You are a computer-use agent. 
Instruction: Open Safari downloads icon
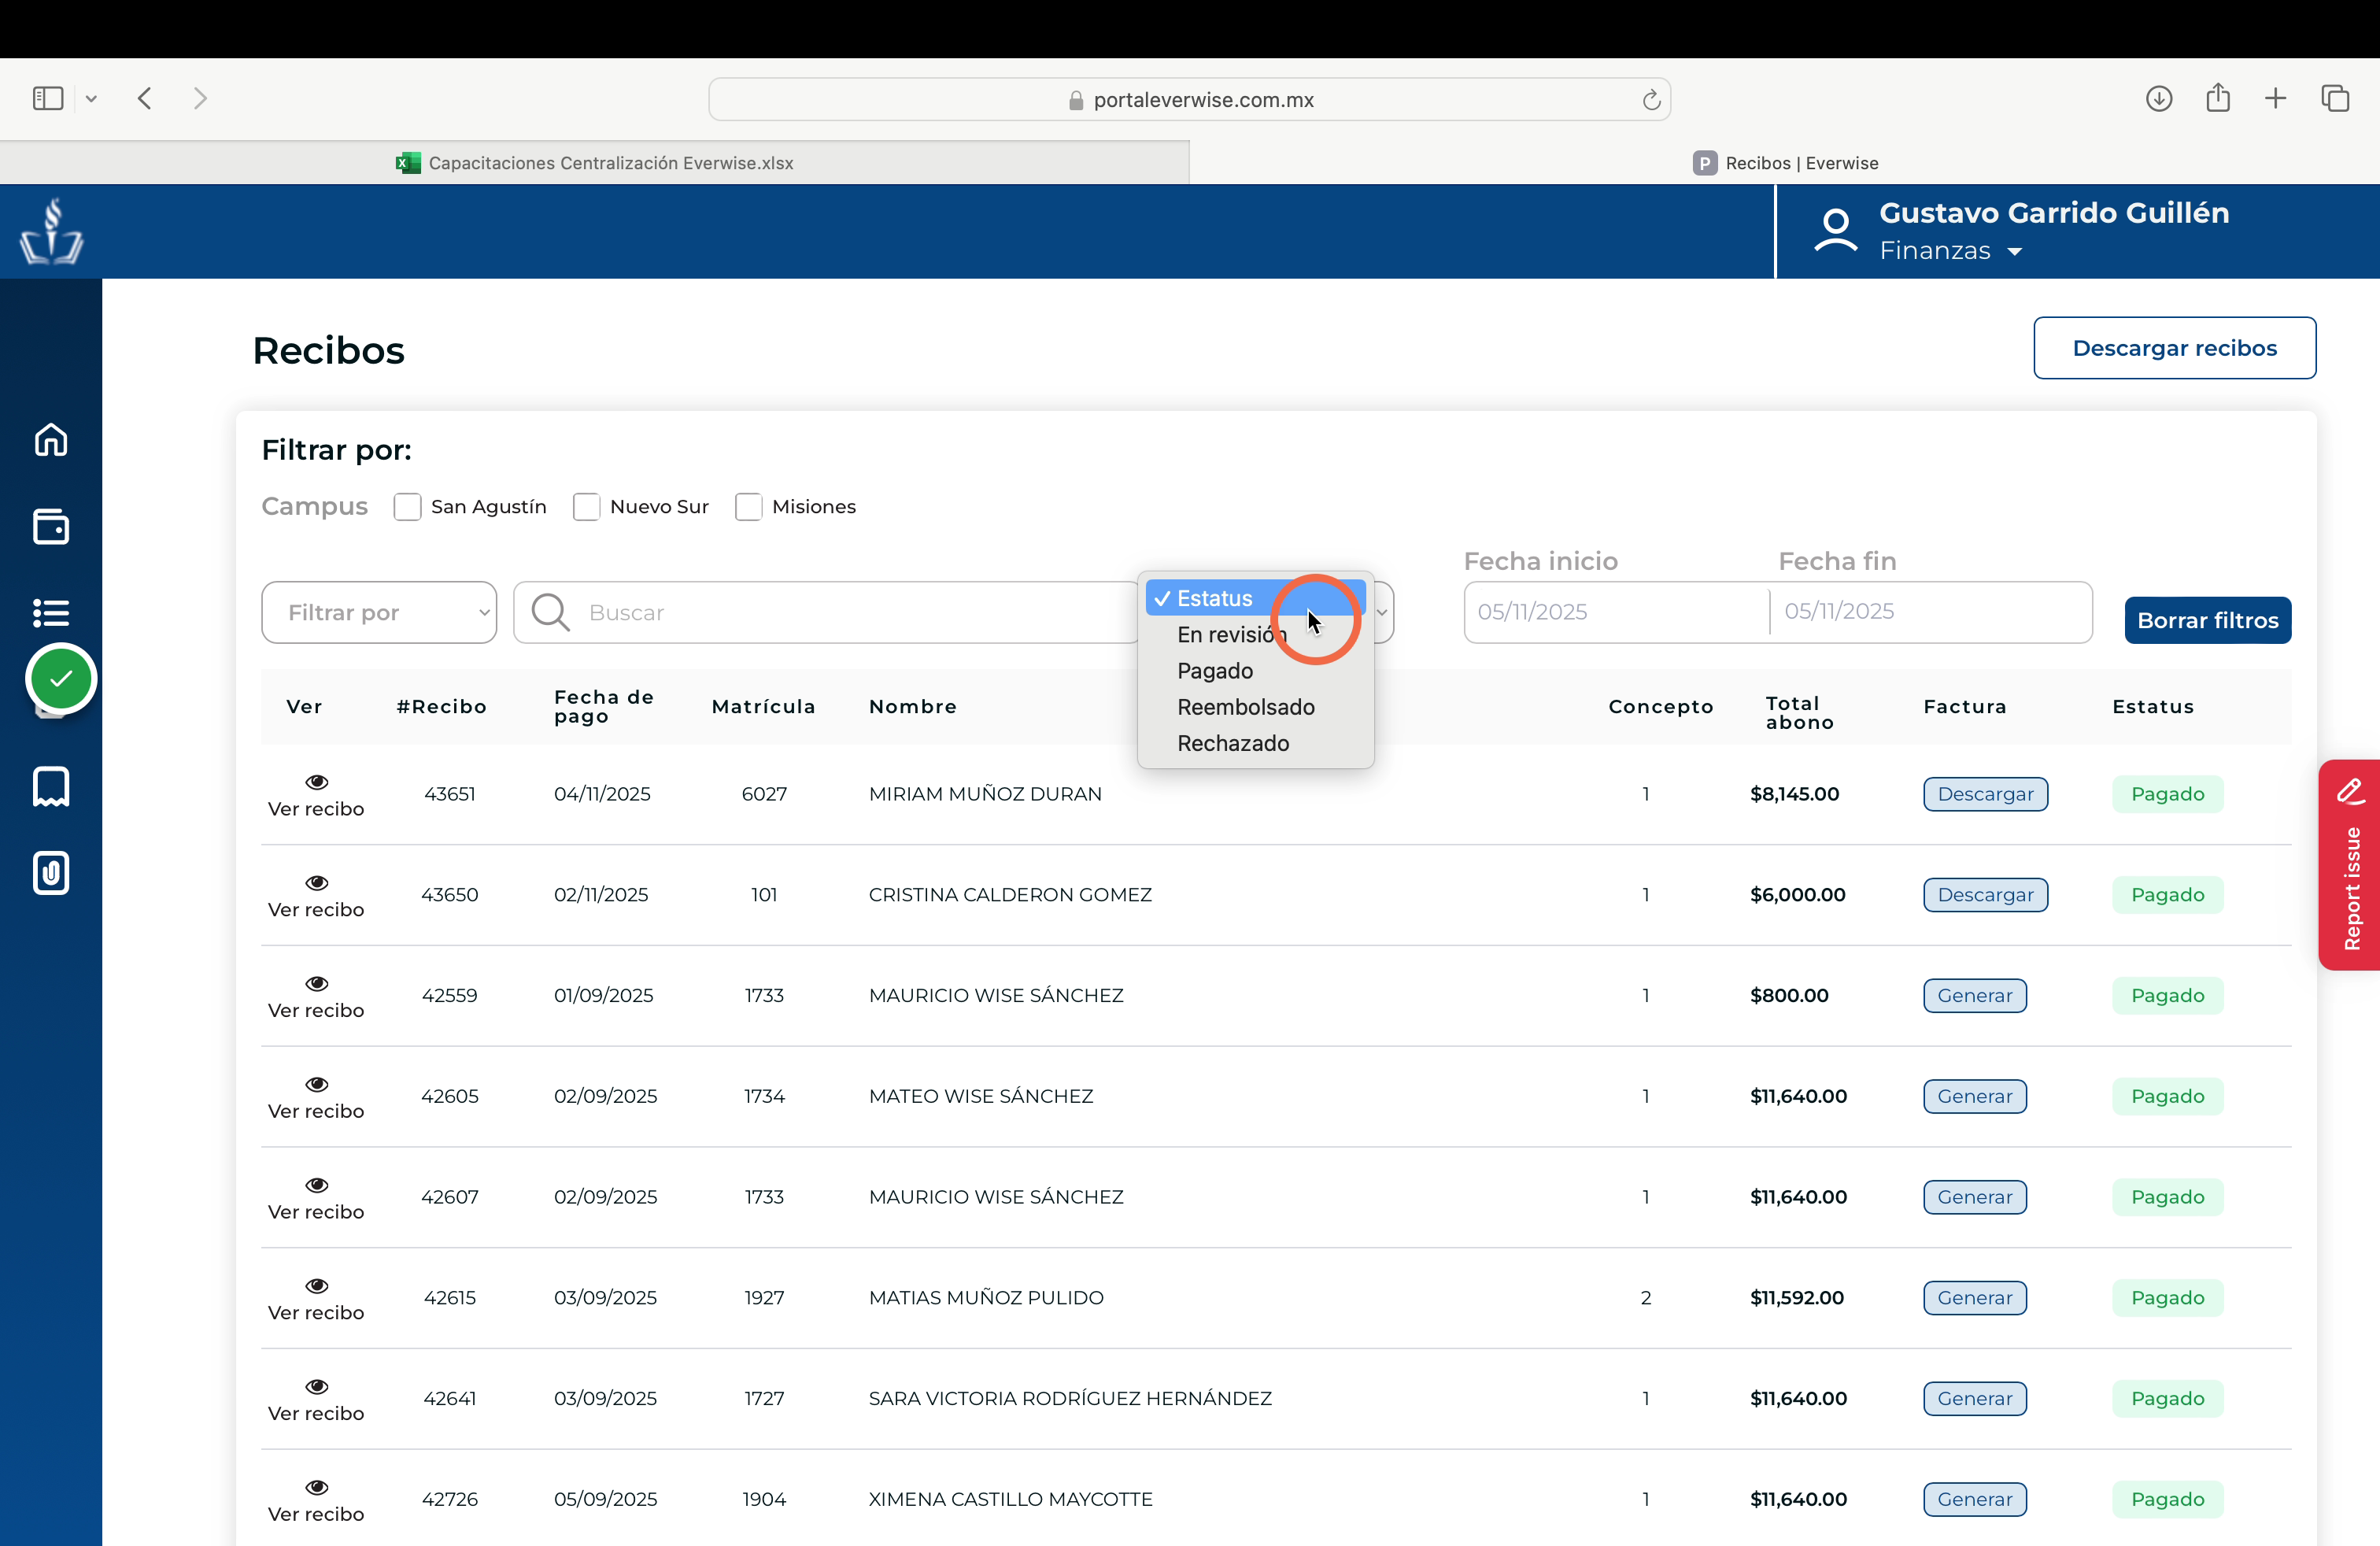[2159, 98]
